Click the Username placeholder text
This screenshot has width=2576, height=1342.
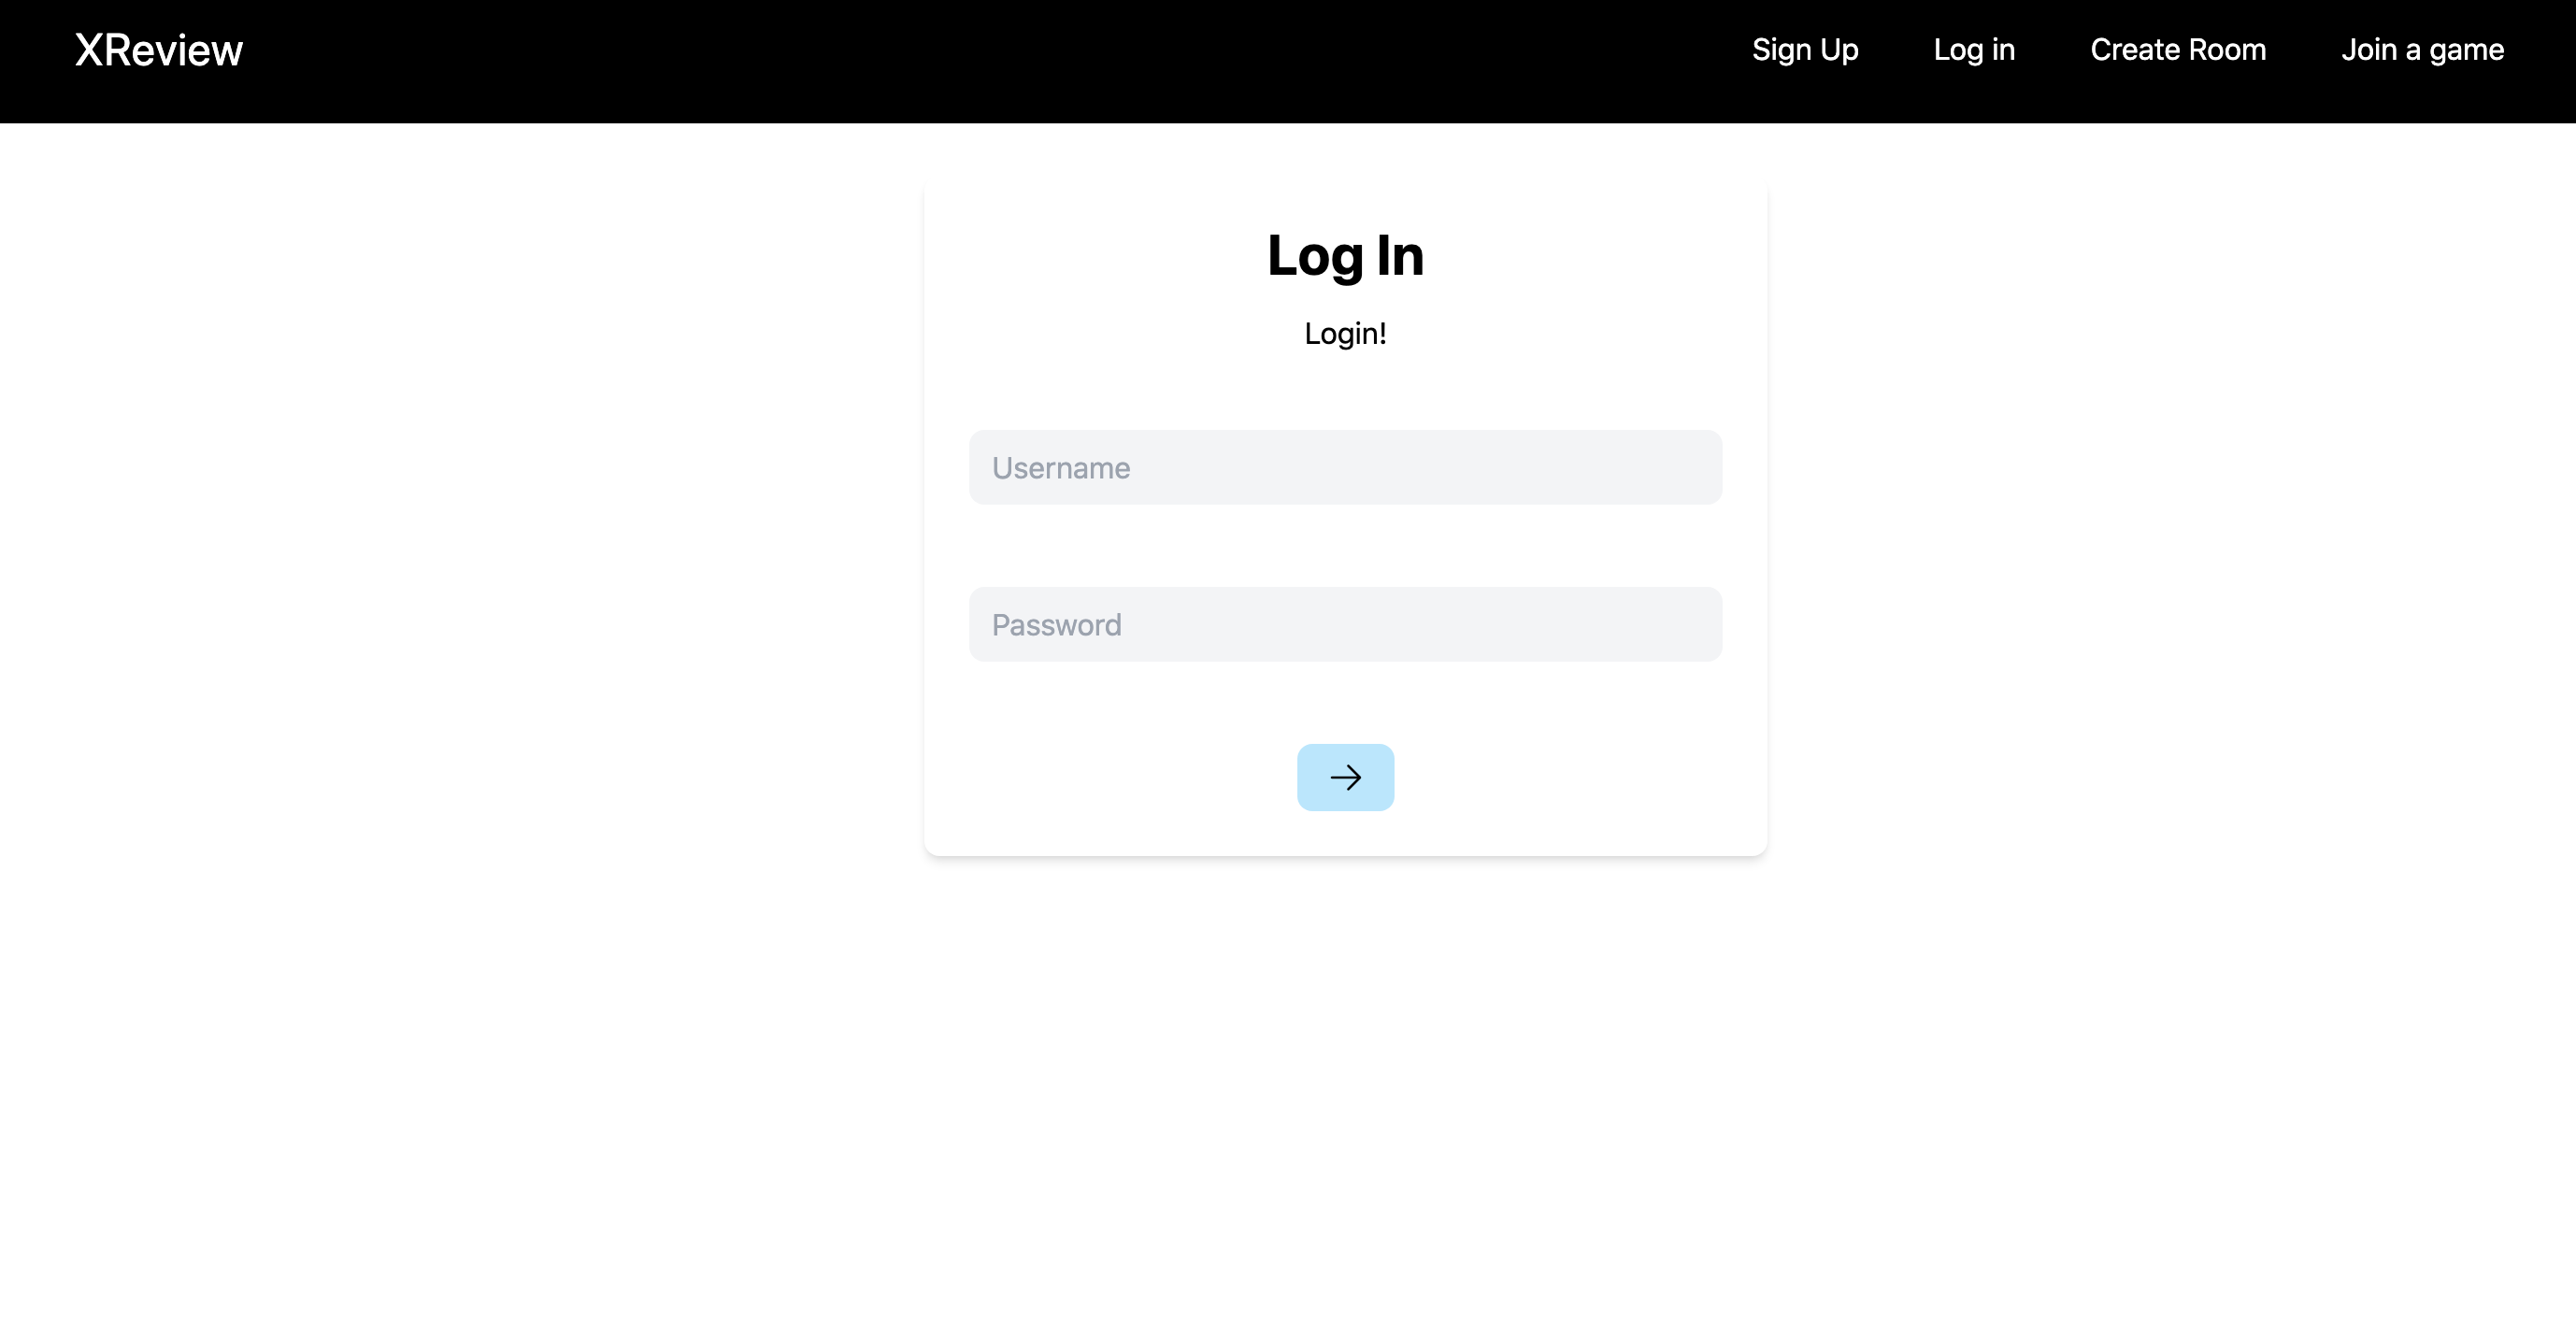[x=1060, y=468]
